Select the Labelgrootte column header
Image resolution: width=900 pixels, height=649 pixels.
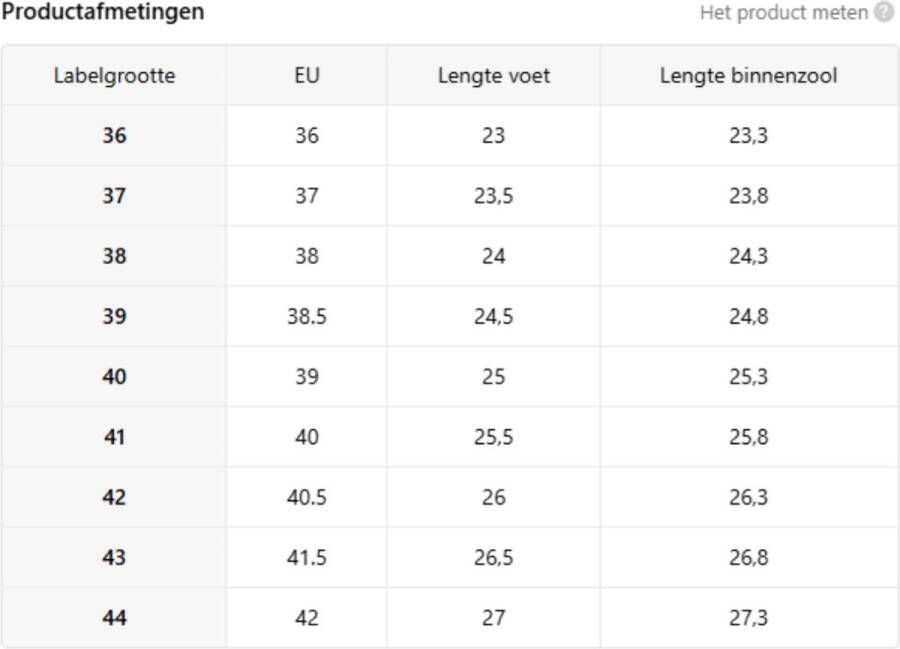pyautogui.click(x=114, y=76)
